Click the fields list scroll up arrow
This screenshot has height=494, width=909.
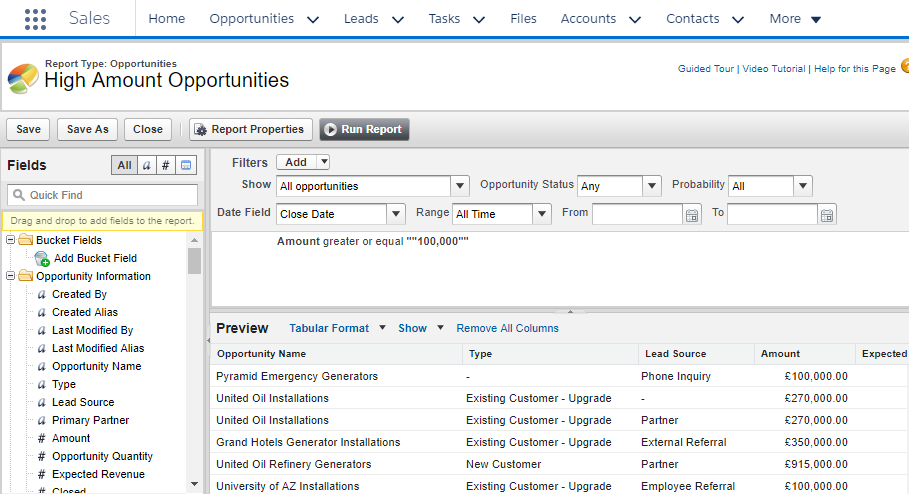[194, 239]
